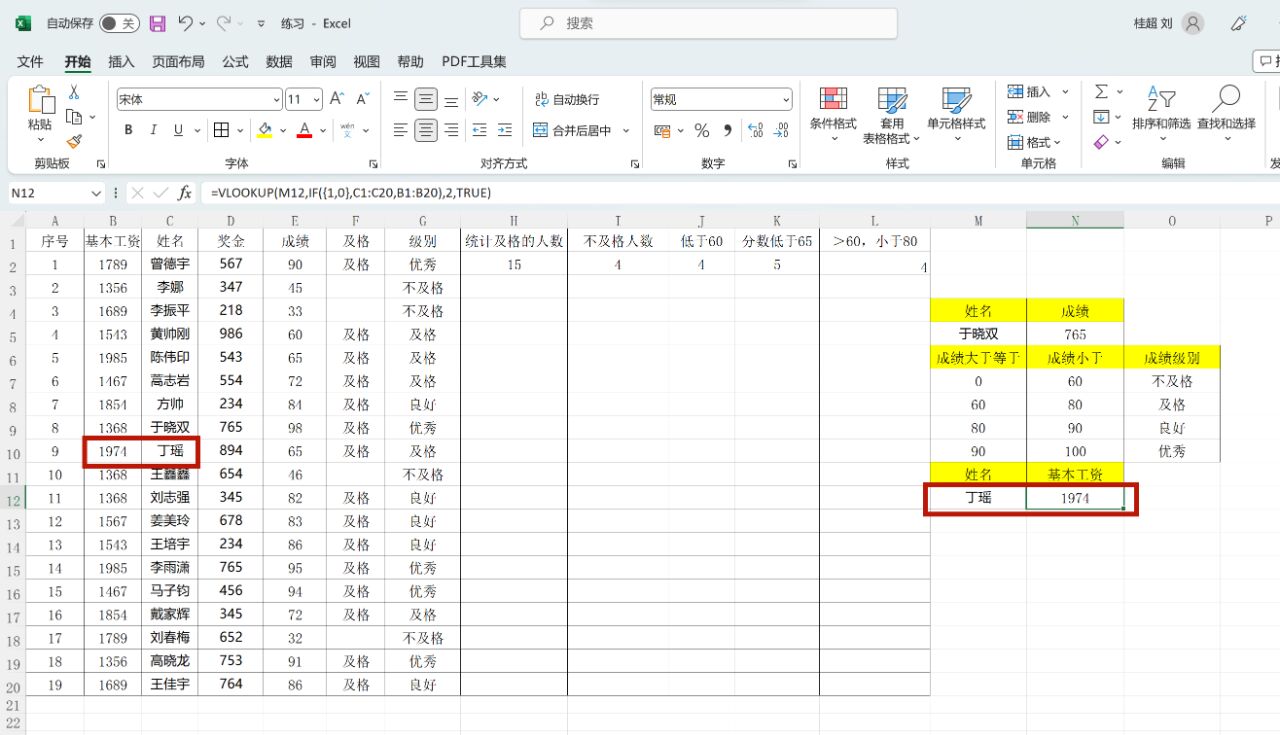Click the Clear eraser icon
1280x735 pixels.
coord(1101,143)
